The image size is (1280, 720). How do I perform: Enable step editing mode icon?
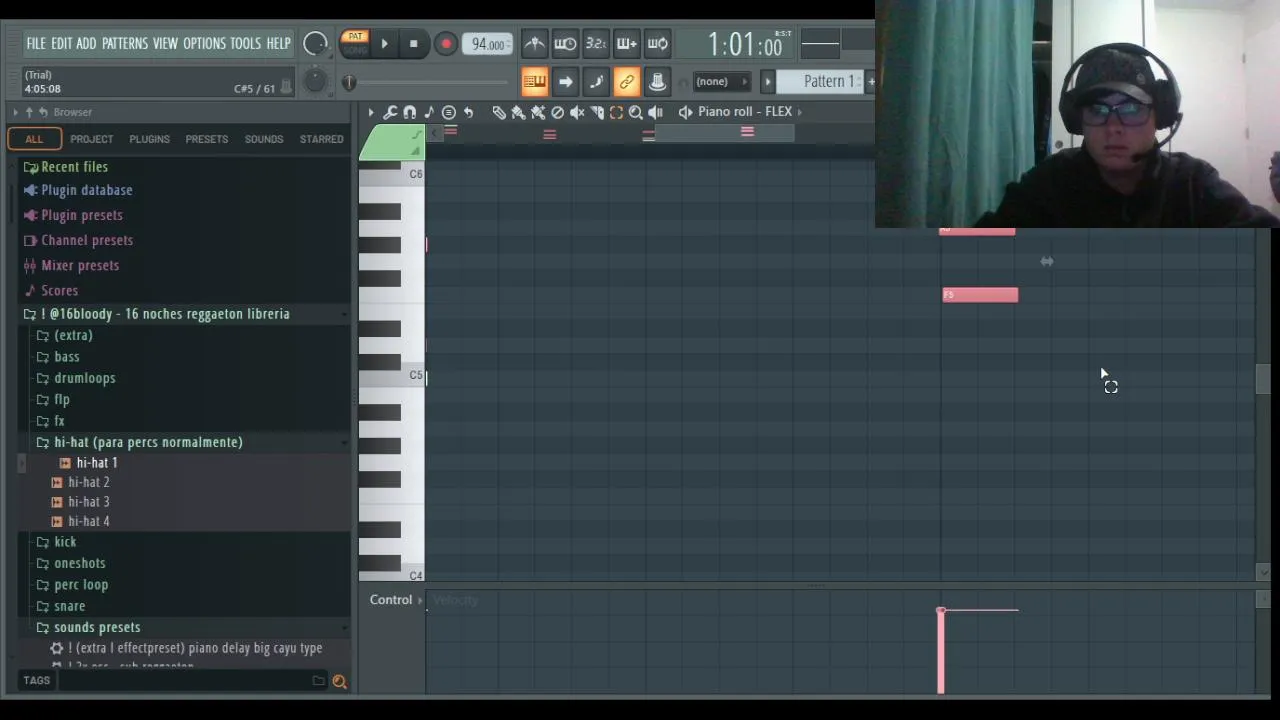click(596, 81)
